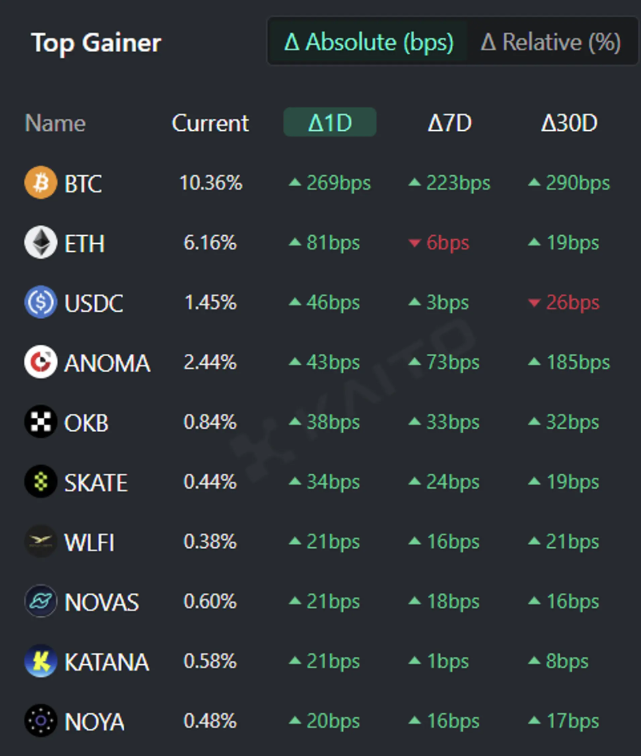This screenshot has width=641, height=756.
Task: Click the BTC coin icon
Action: click(x=41, y=183)
